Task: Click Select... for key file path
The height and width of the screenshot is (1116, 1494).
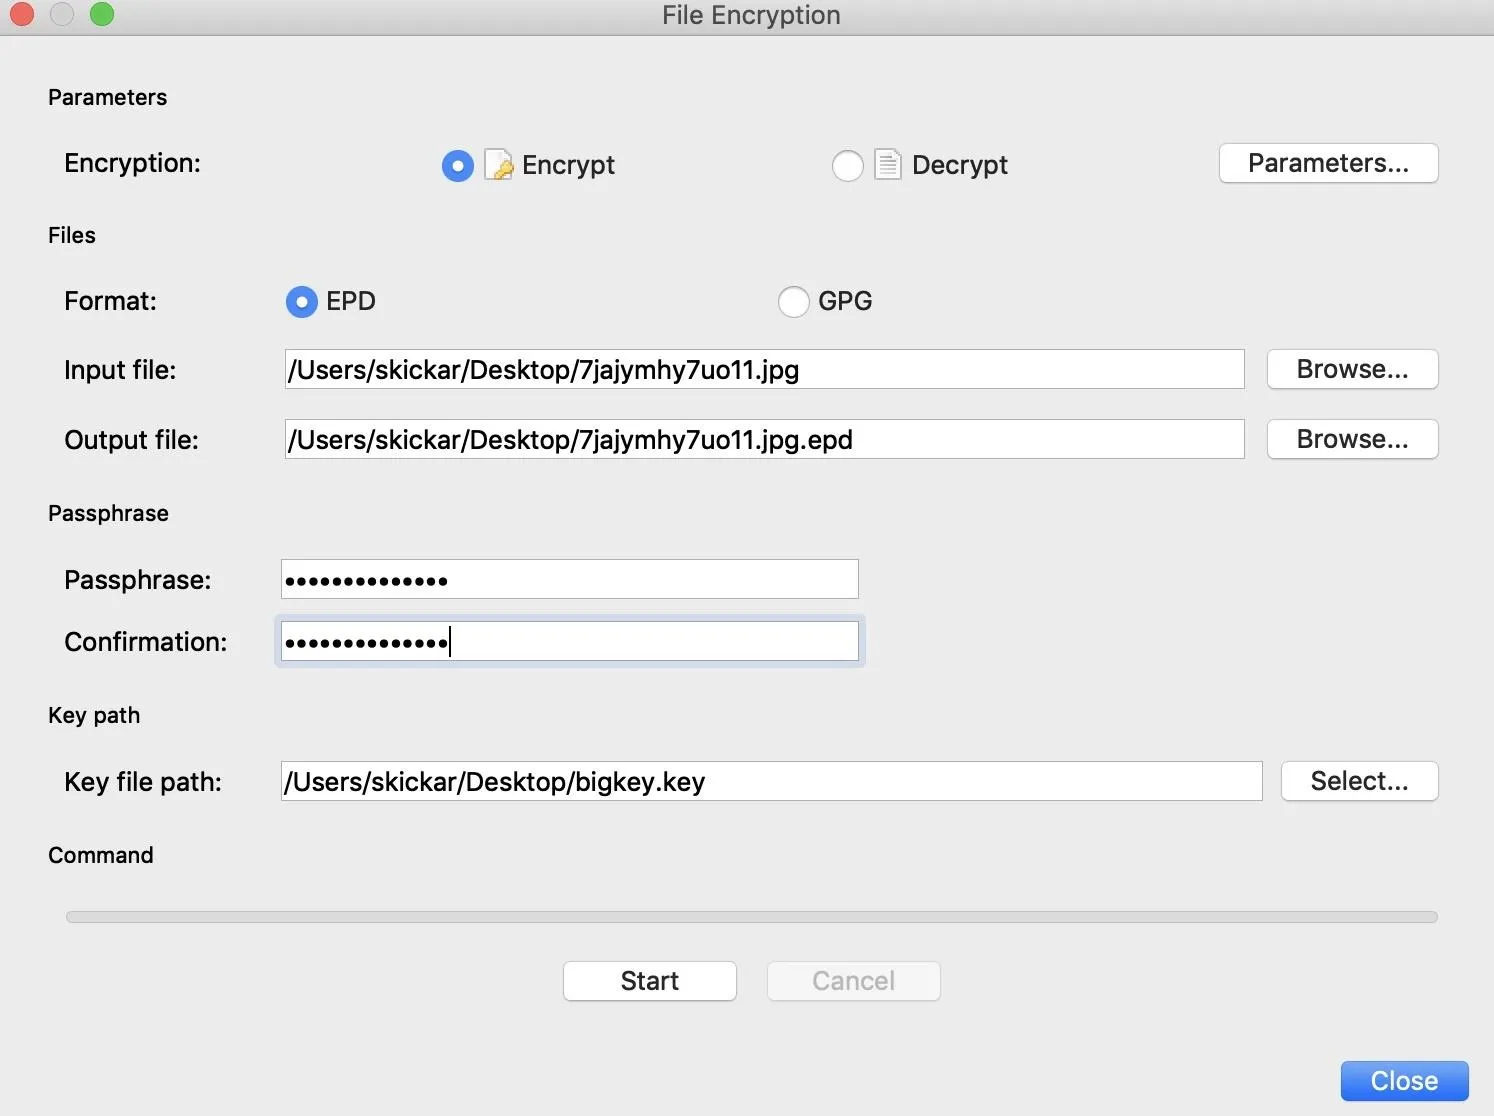Action: (1359, 781)
